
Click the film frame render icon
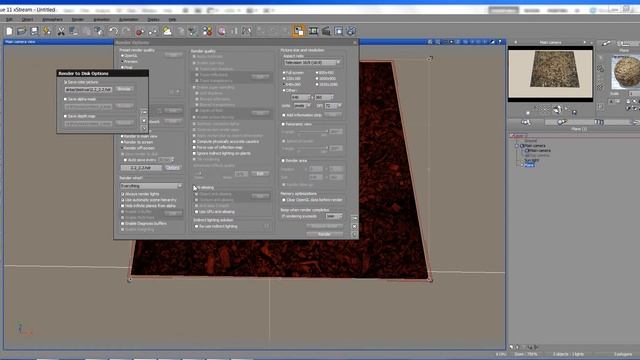click(x=313, y=31)
